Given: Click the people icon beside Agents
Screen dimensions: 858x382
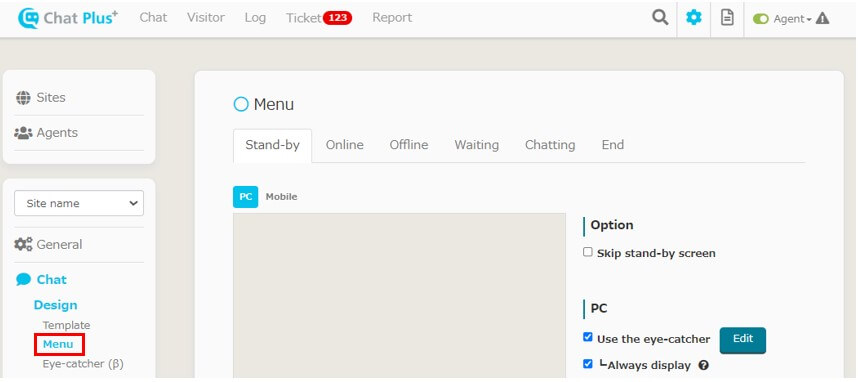Looking at the screenshot, I should (x=24, y=133).
